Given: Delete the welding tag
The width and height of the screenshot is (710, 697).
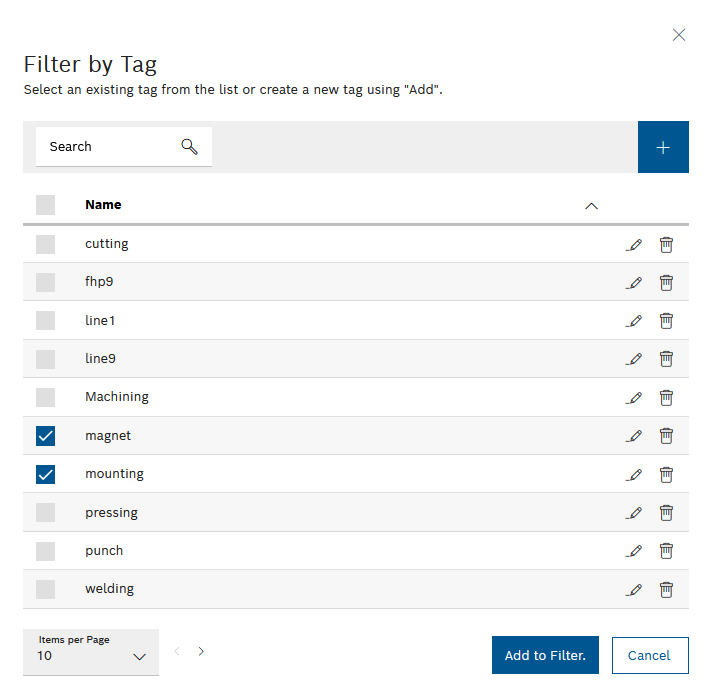Looking at the screenshot, I should 666,590.
